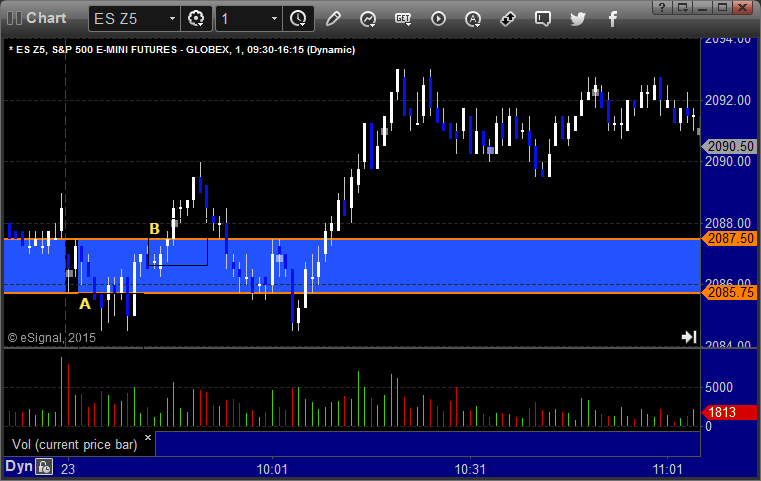Click the help question mark button
Image resolution: width=761 pixels, height=481 pixels.
(662, 7)
